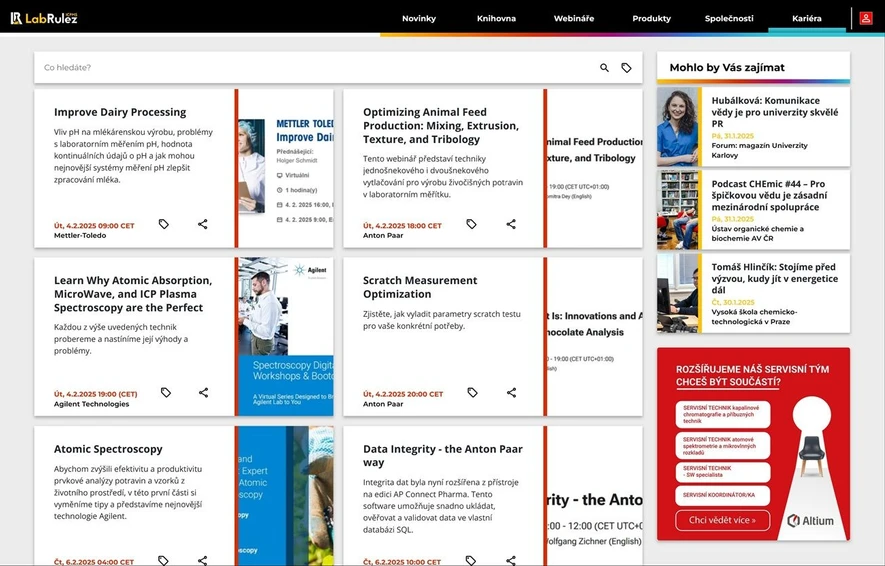Click Agilent Spectroscopy Digital Workshops image
This screenshot has width=885, height=566.
(x=286, y=337)
